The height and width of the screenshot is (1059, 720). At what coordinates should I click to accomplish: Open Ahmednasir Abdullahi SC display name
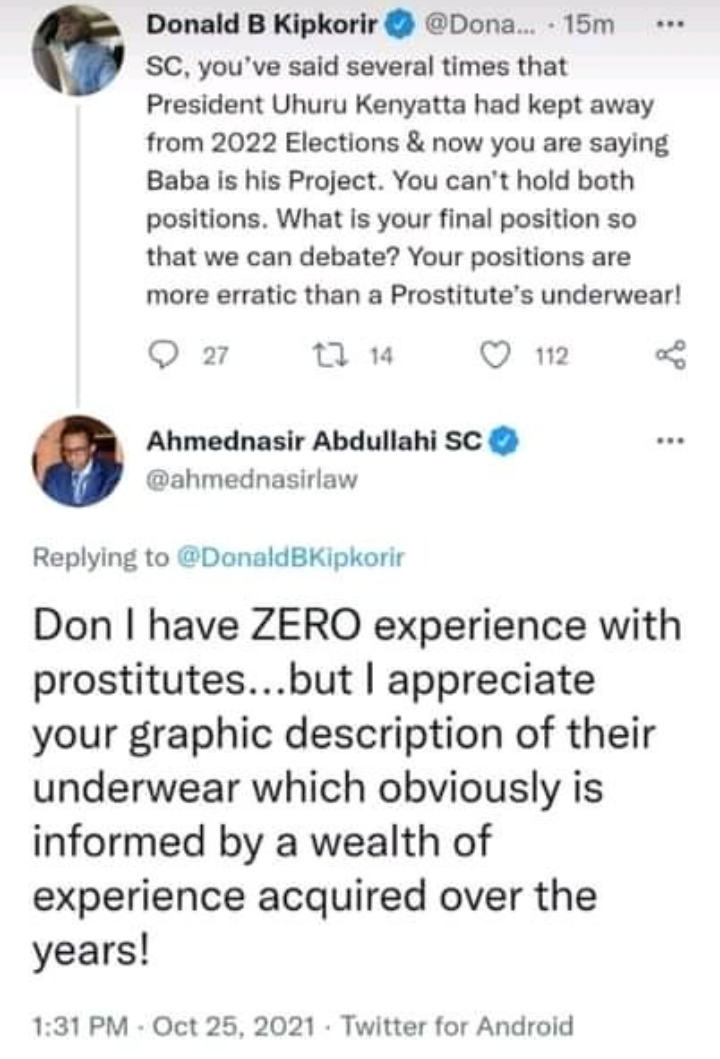(316, 439)
